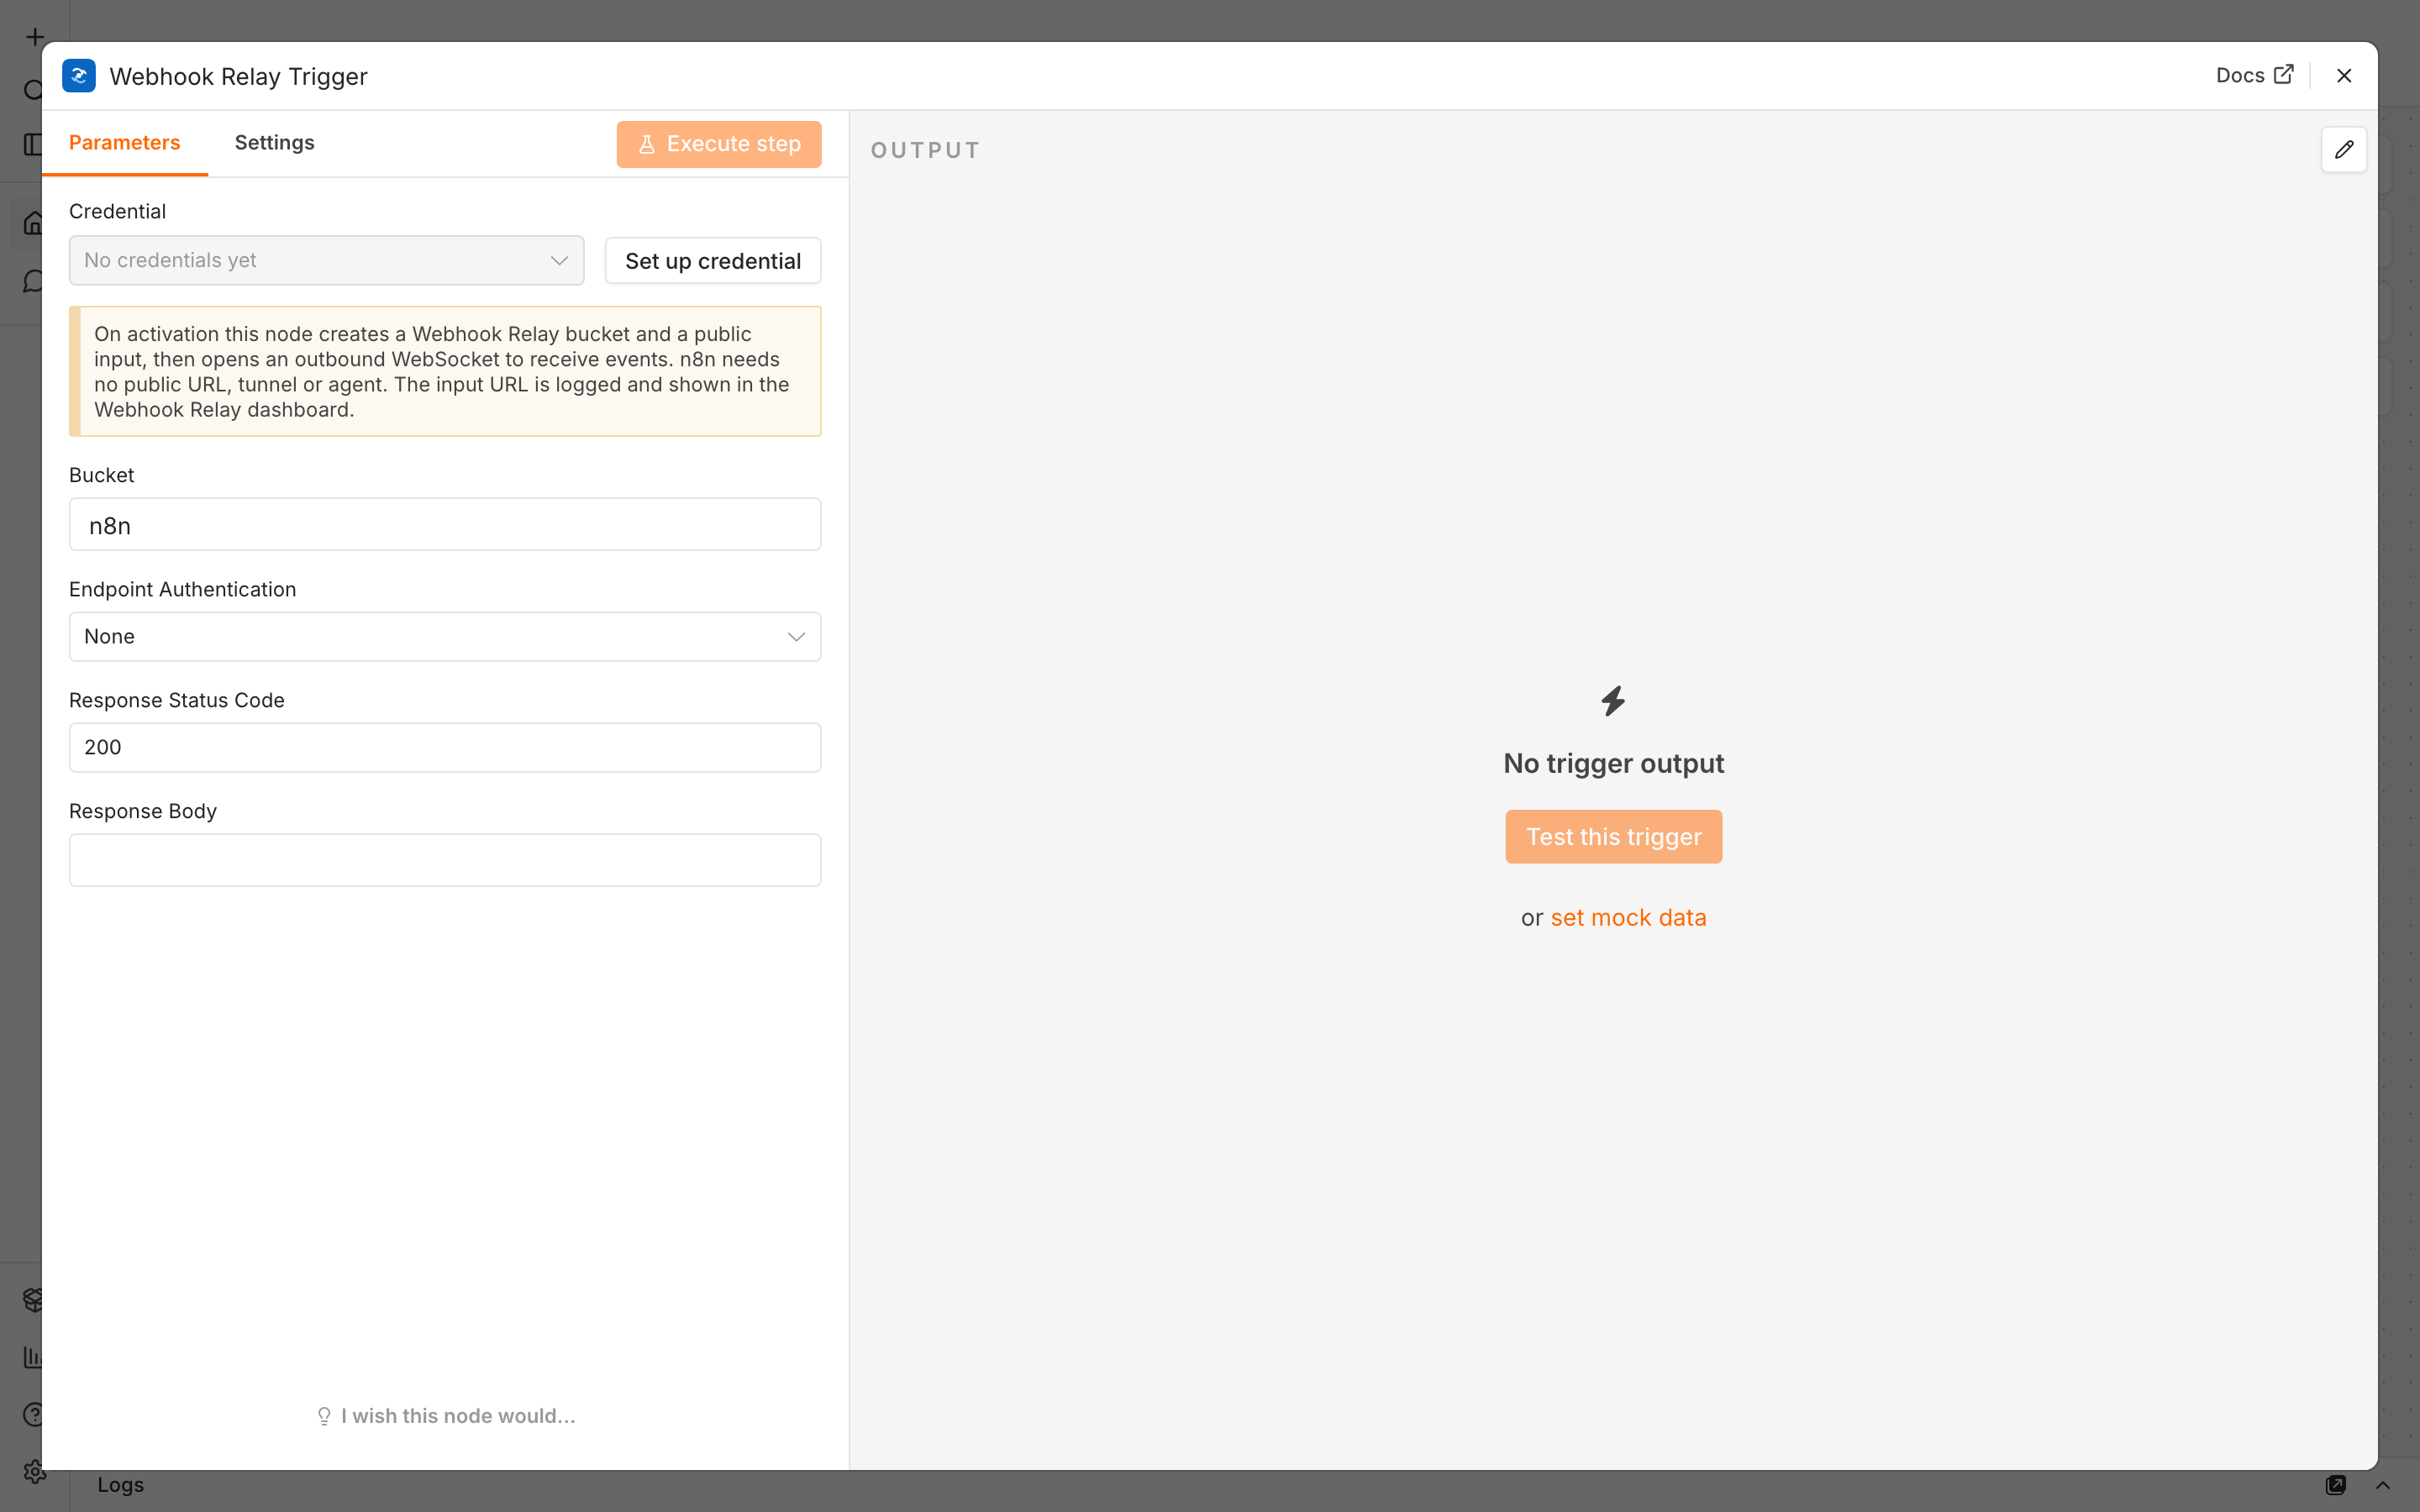Click the home icon in background sidebar
Image resolution: width=2420 pixels, height=1512 pixels.
click(33, 223)
